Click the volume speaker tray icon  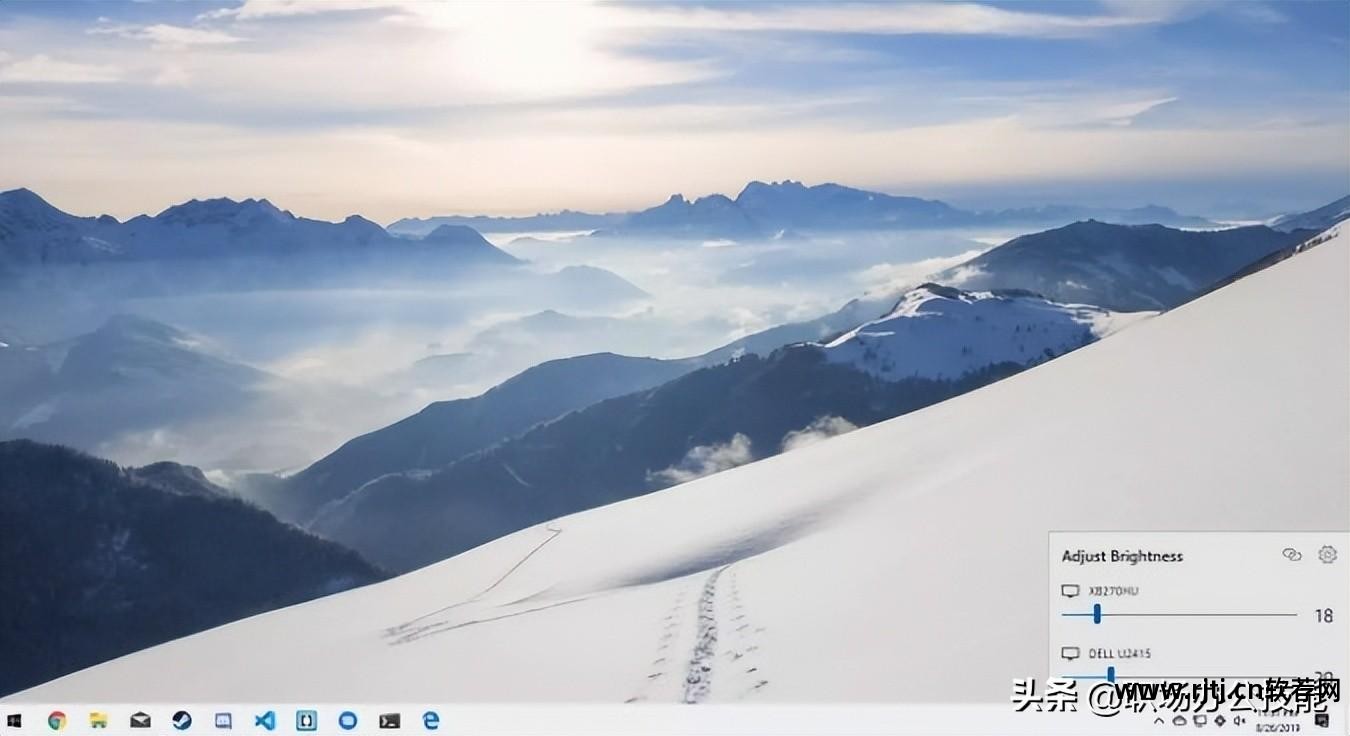pos(1240,720)
